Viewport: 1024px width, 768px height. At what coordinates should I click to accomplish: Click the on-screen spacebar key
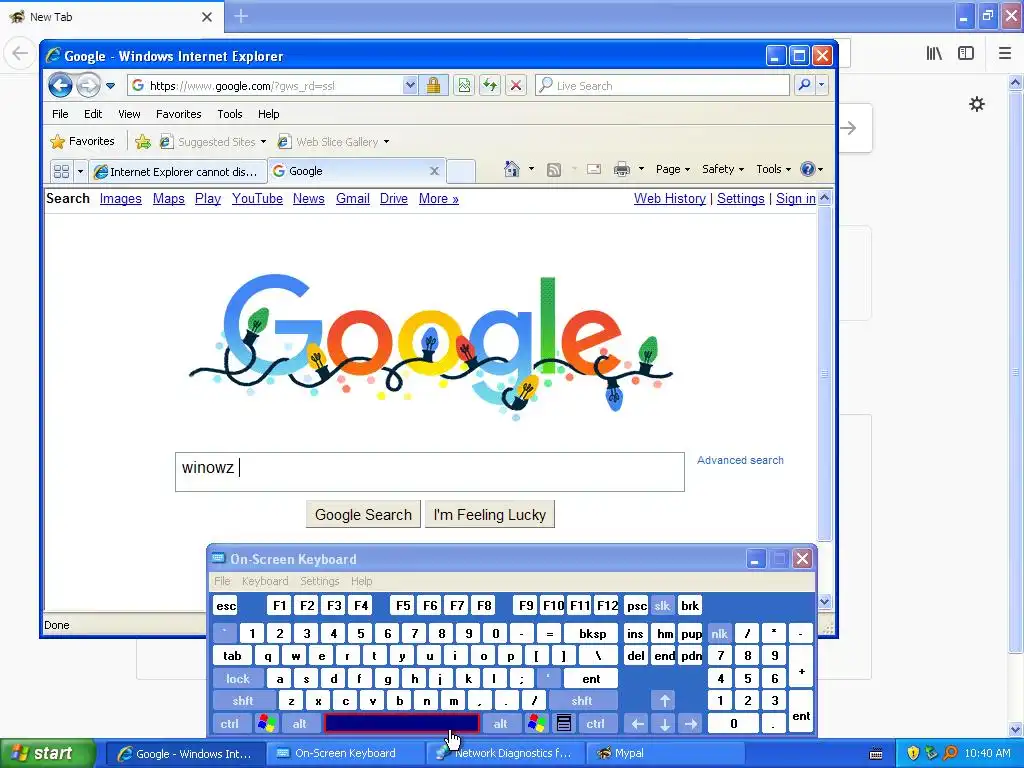[x=402, y=723]
